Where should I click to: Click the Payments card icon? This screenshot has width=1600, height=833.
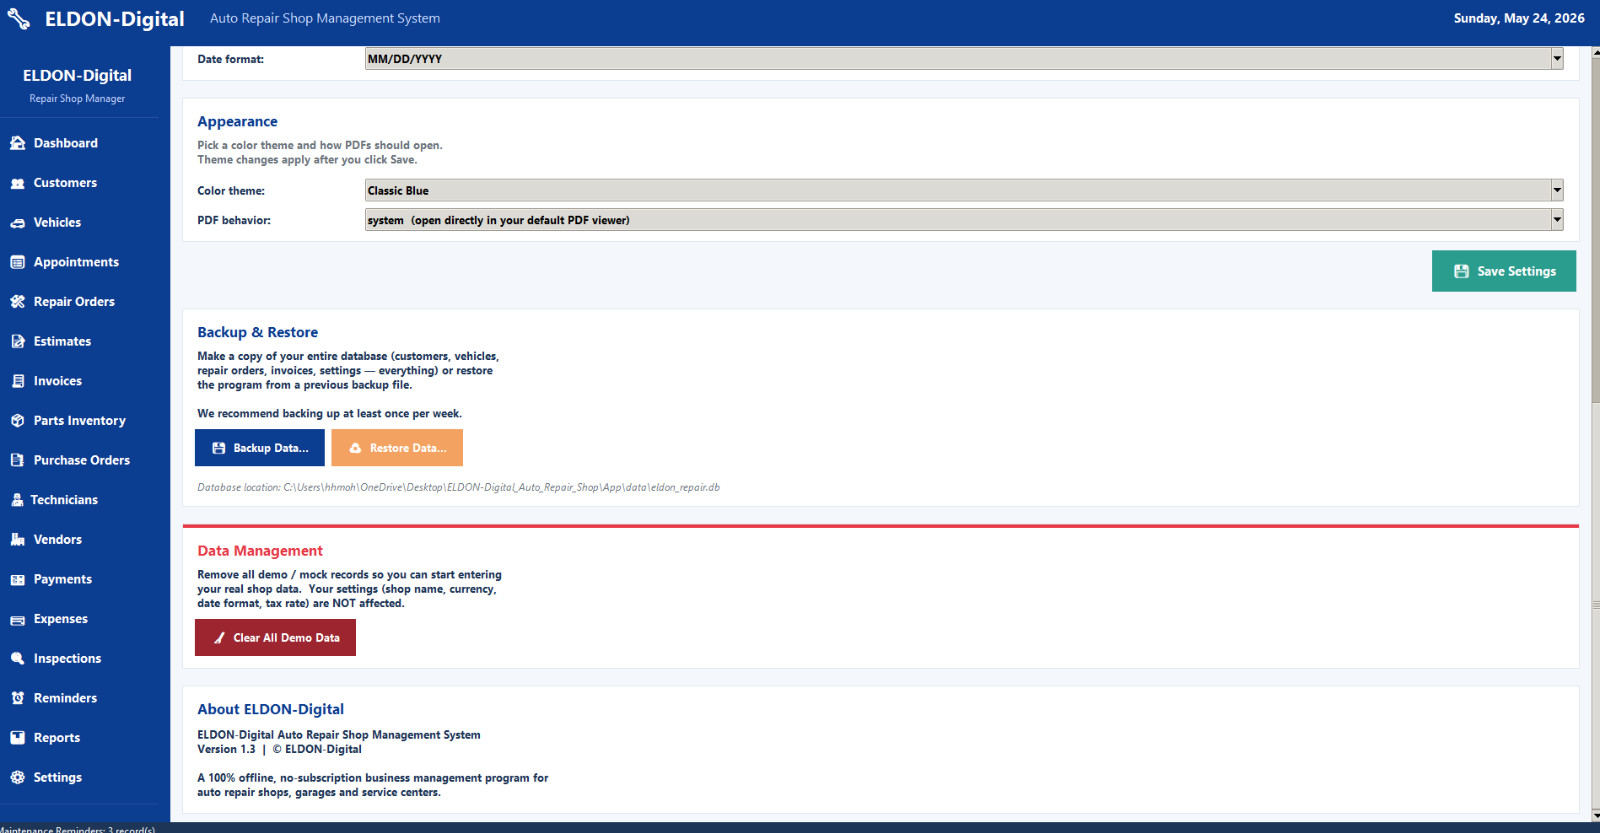coord(17,580)
